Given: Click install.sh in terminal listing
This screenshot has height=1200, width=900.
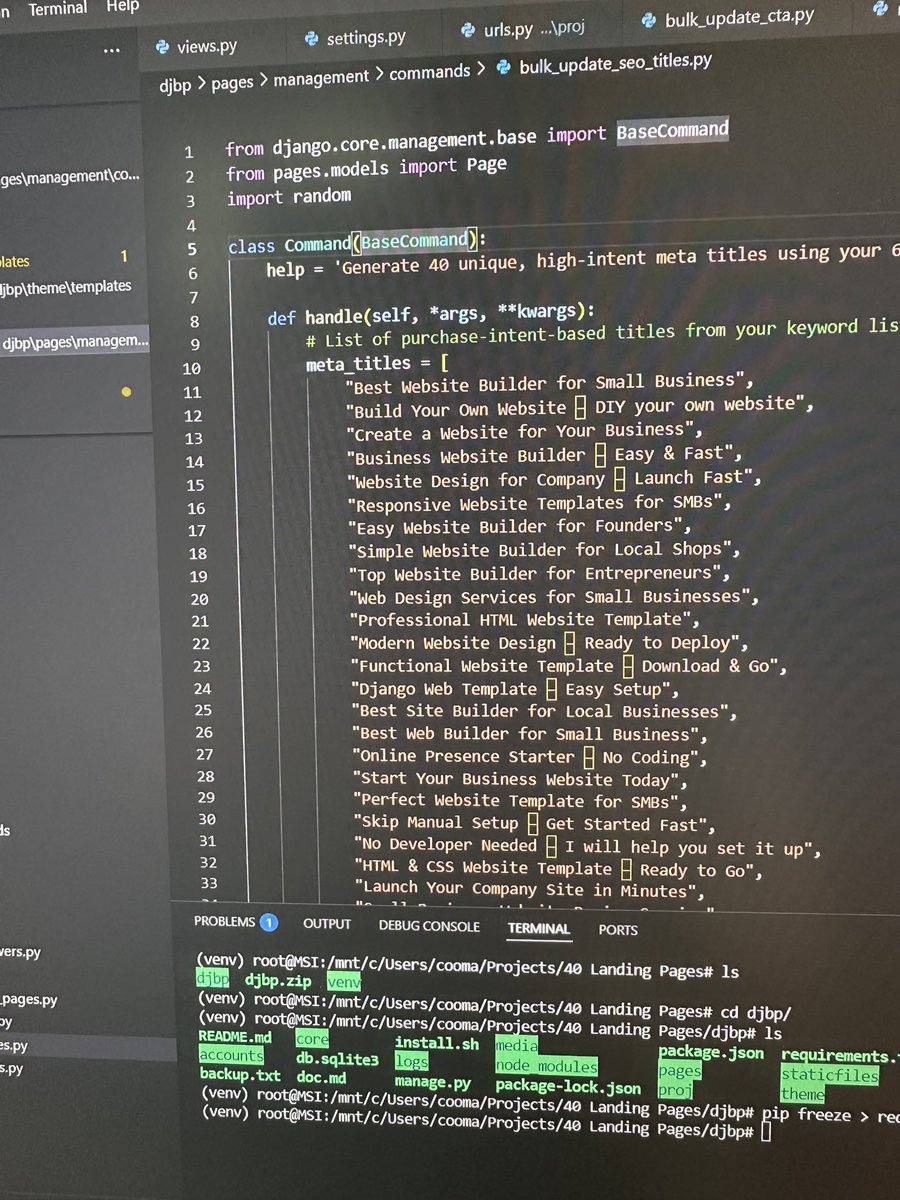Looking at the screenshot, I should coord(436,1044).
